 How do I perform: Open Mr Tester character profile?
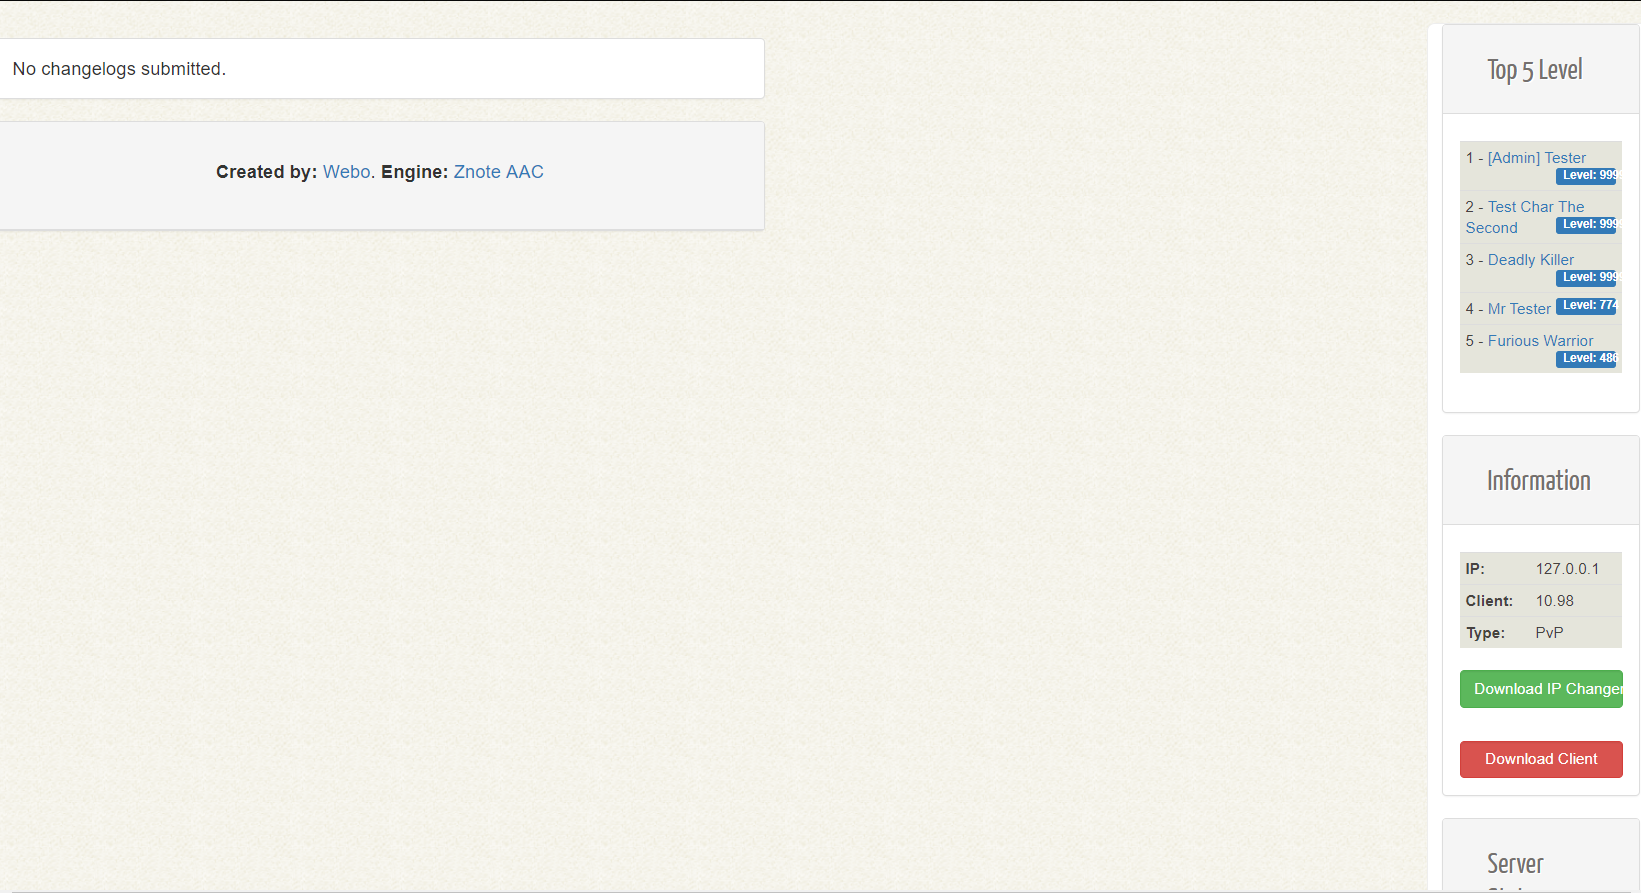click(x=1519, y=309)
